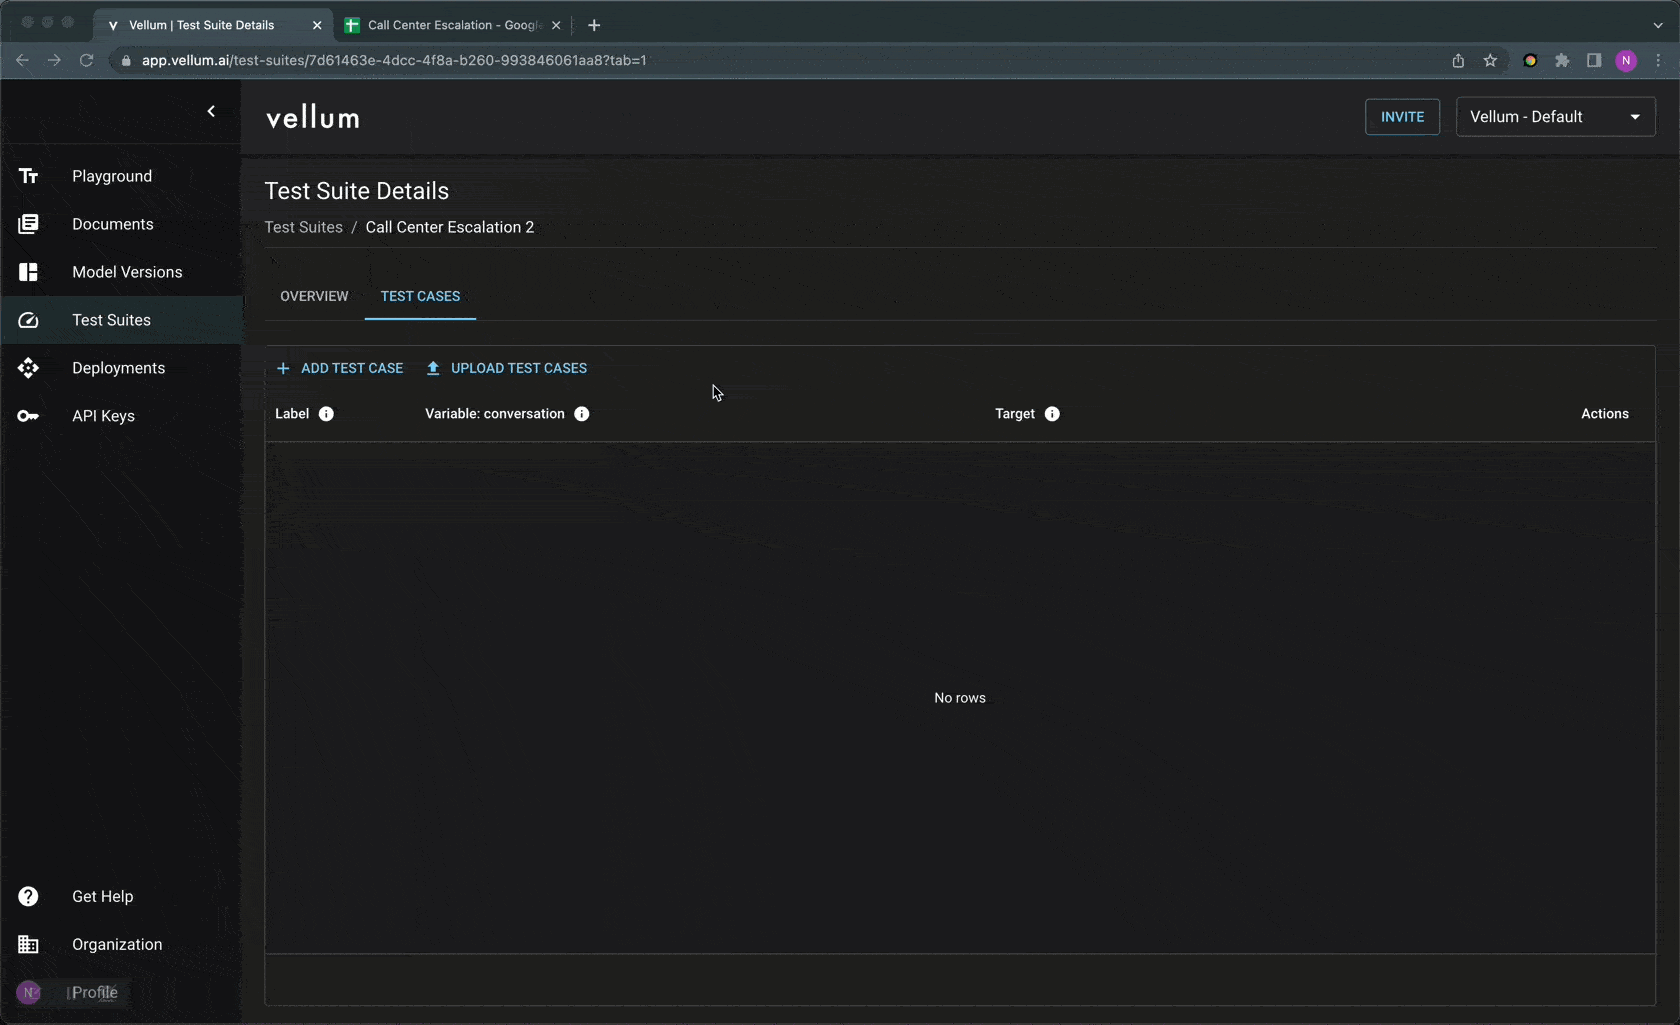Click the info icon next to Label
Image resolution: width=1680 pixels, height=1025 pixels.
pyautogui.click(x=326, y=414)
